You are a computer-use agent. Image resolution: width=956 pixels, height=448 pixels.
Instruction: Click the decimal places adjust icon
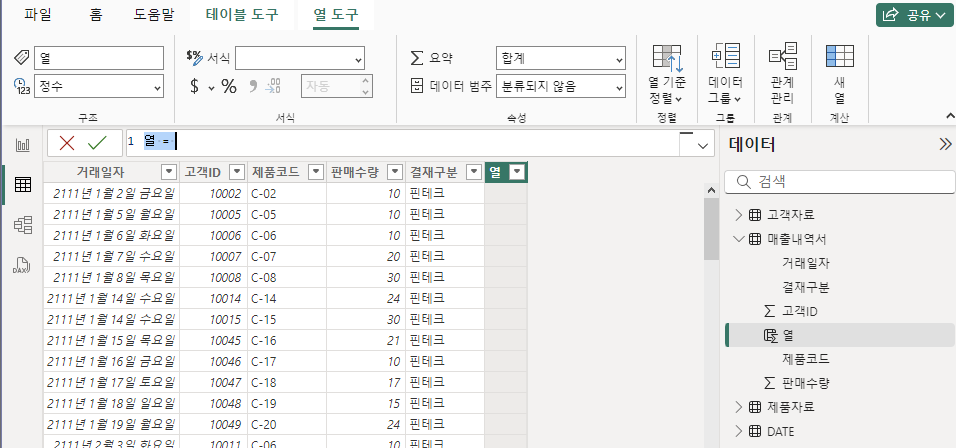click(273, 86)
